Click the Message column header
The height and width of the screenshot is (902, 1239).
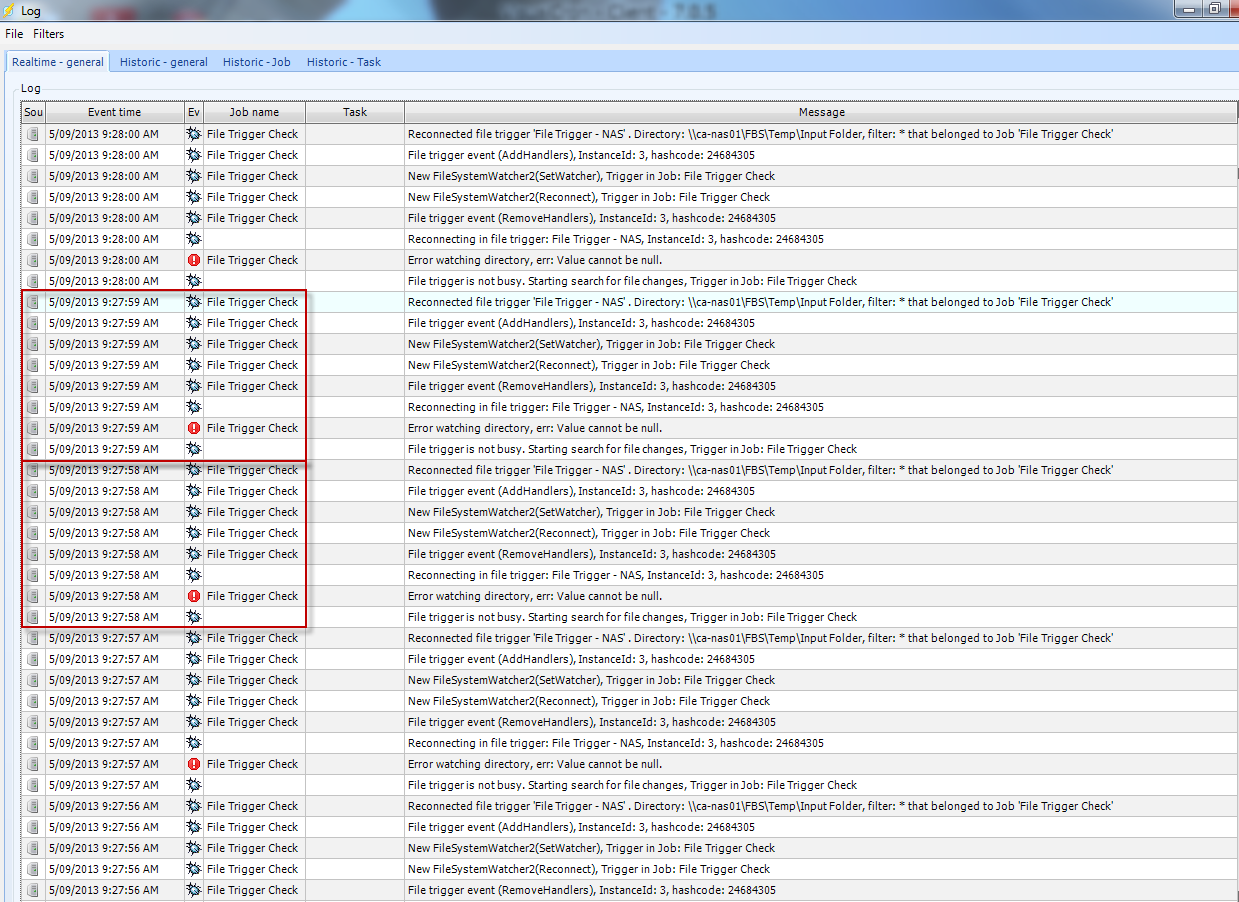pyautogui.click(x=821, y=112)
